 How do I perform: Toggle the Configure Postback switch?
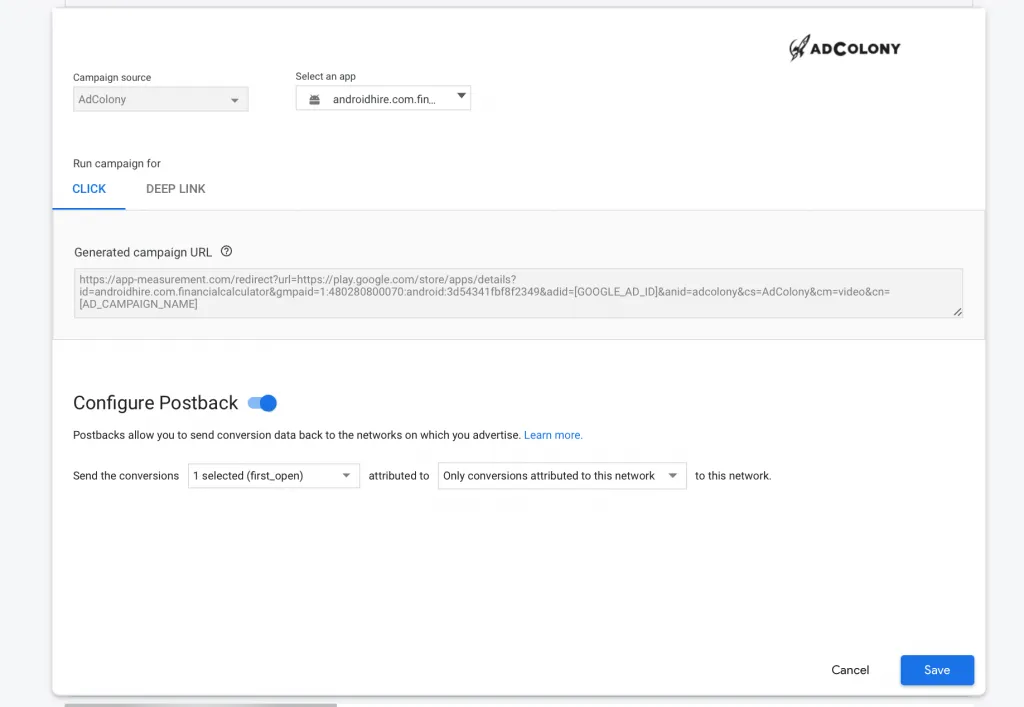pos(263,403)
